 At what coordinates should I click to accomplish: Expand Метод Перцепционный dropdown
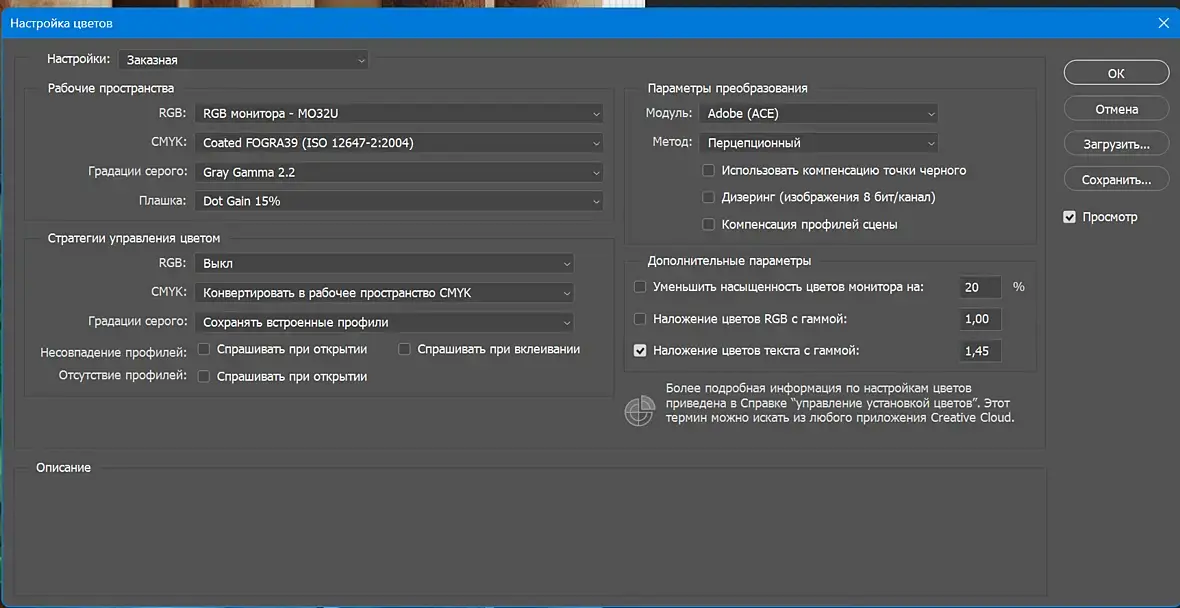coord(818,142)
